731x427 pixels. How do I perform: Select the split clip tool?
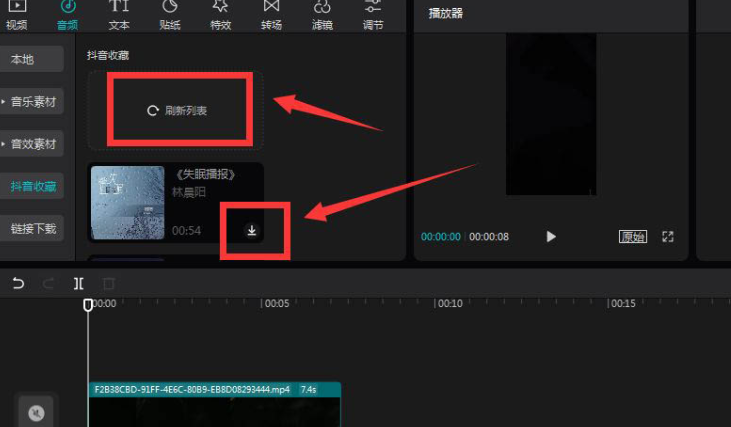[x=79, y=283]
